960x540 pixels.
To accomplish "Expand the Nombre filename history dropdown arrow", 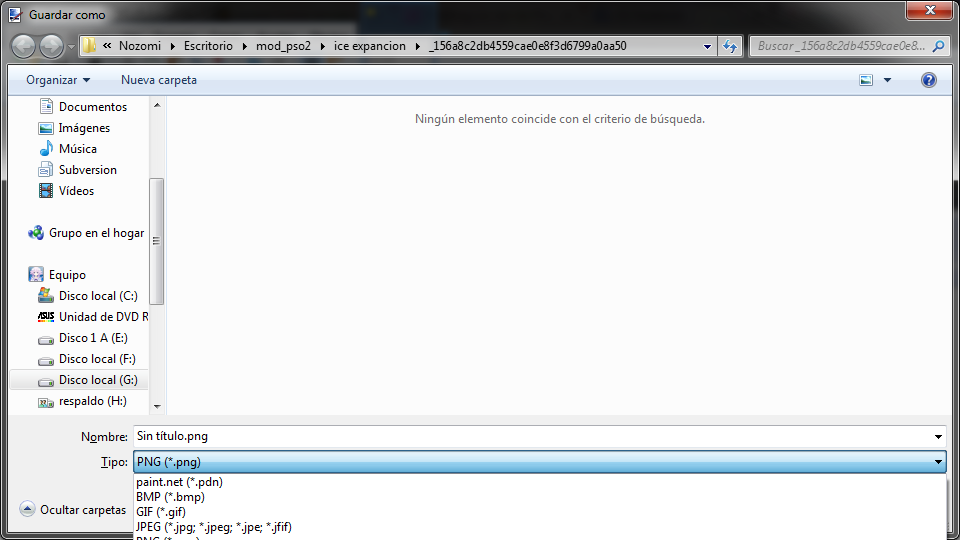I will (937, 436).
